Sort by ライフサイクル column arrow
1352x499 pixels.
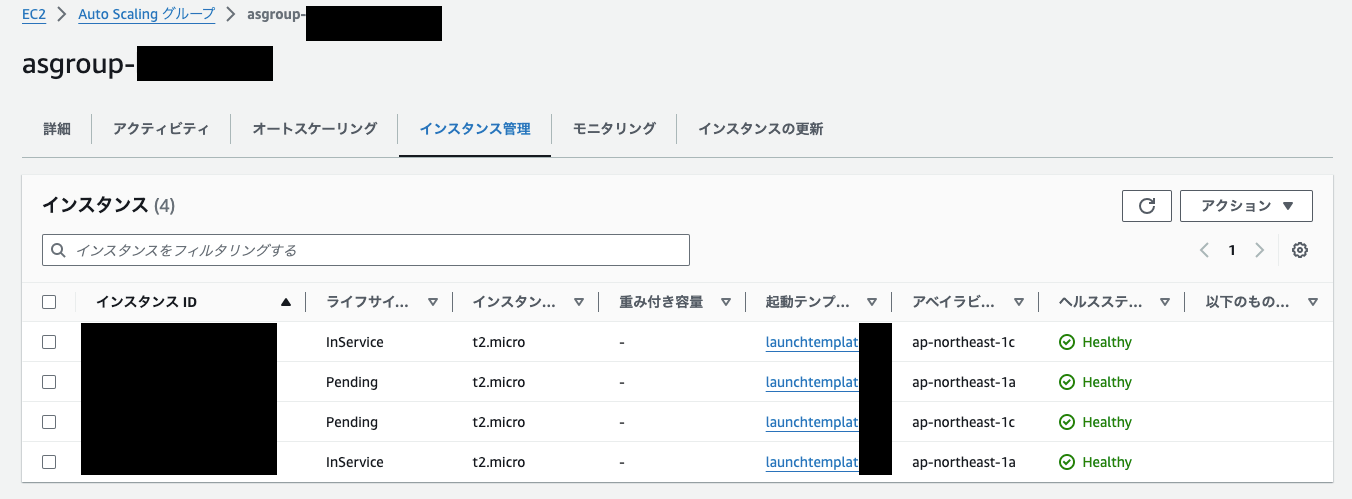tap(433, 302)
